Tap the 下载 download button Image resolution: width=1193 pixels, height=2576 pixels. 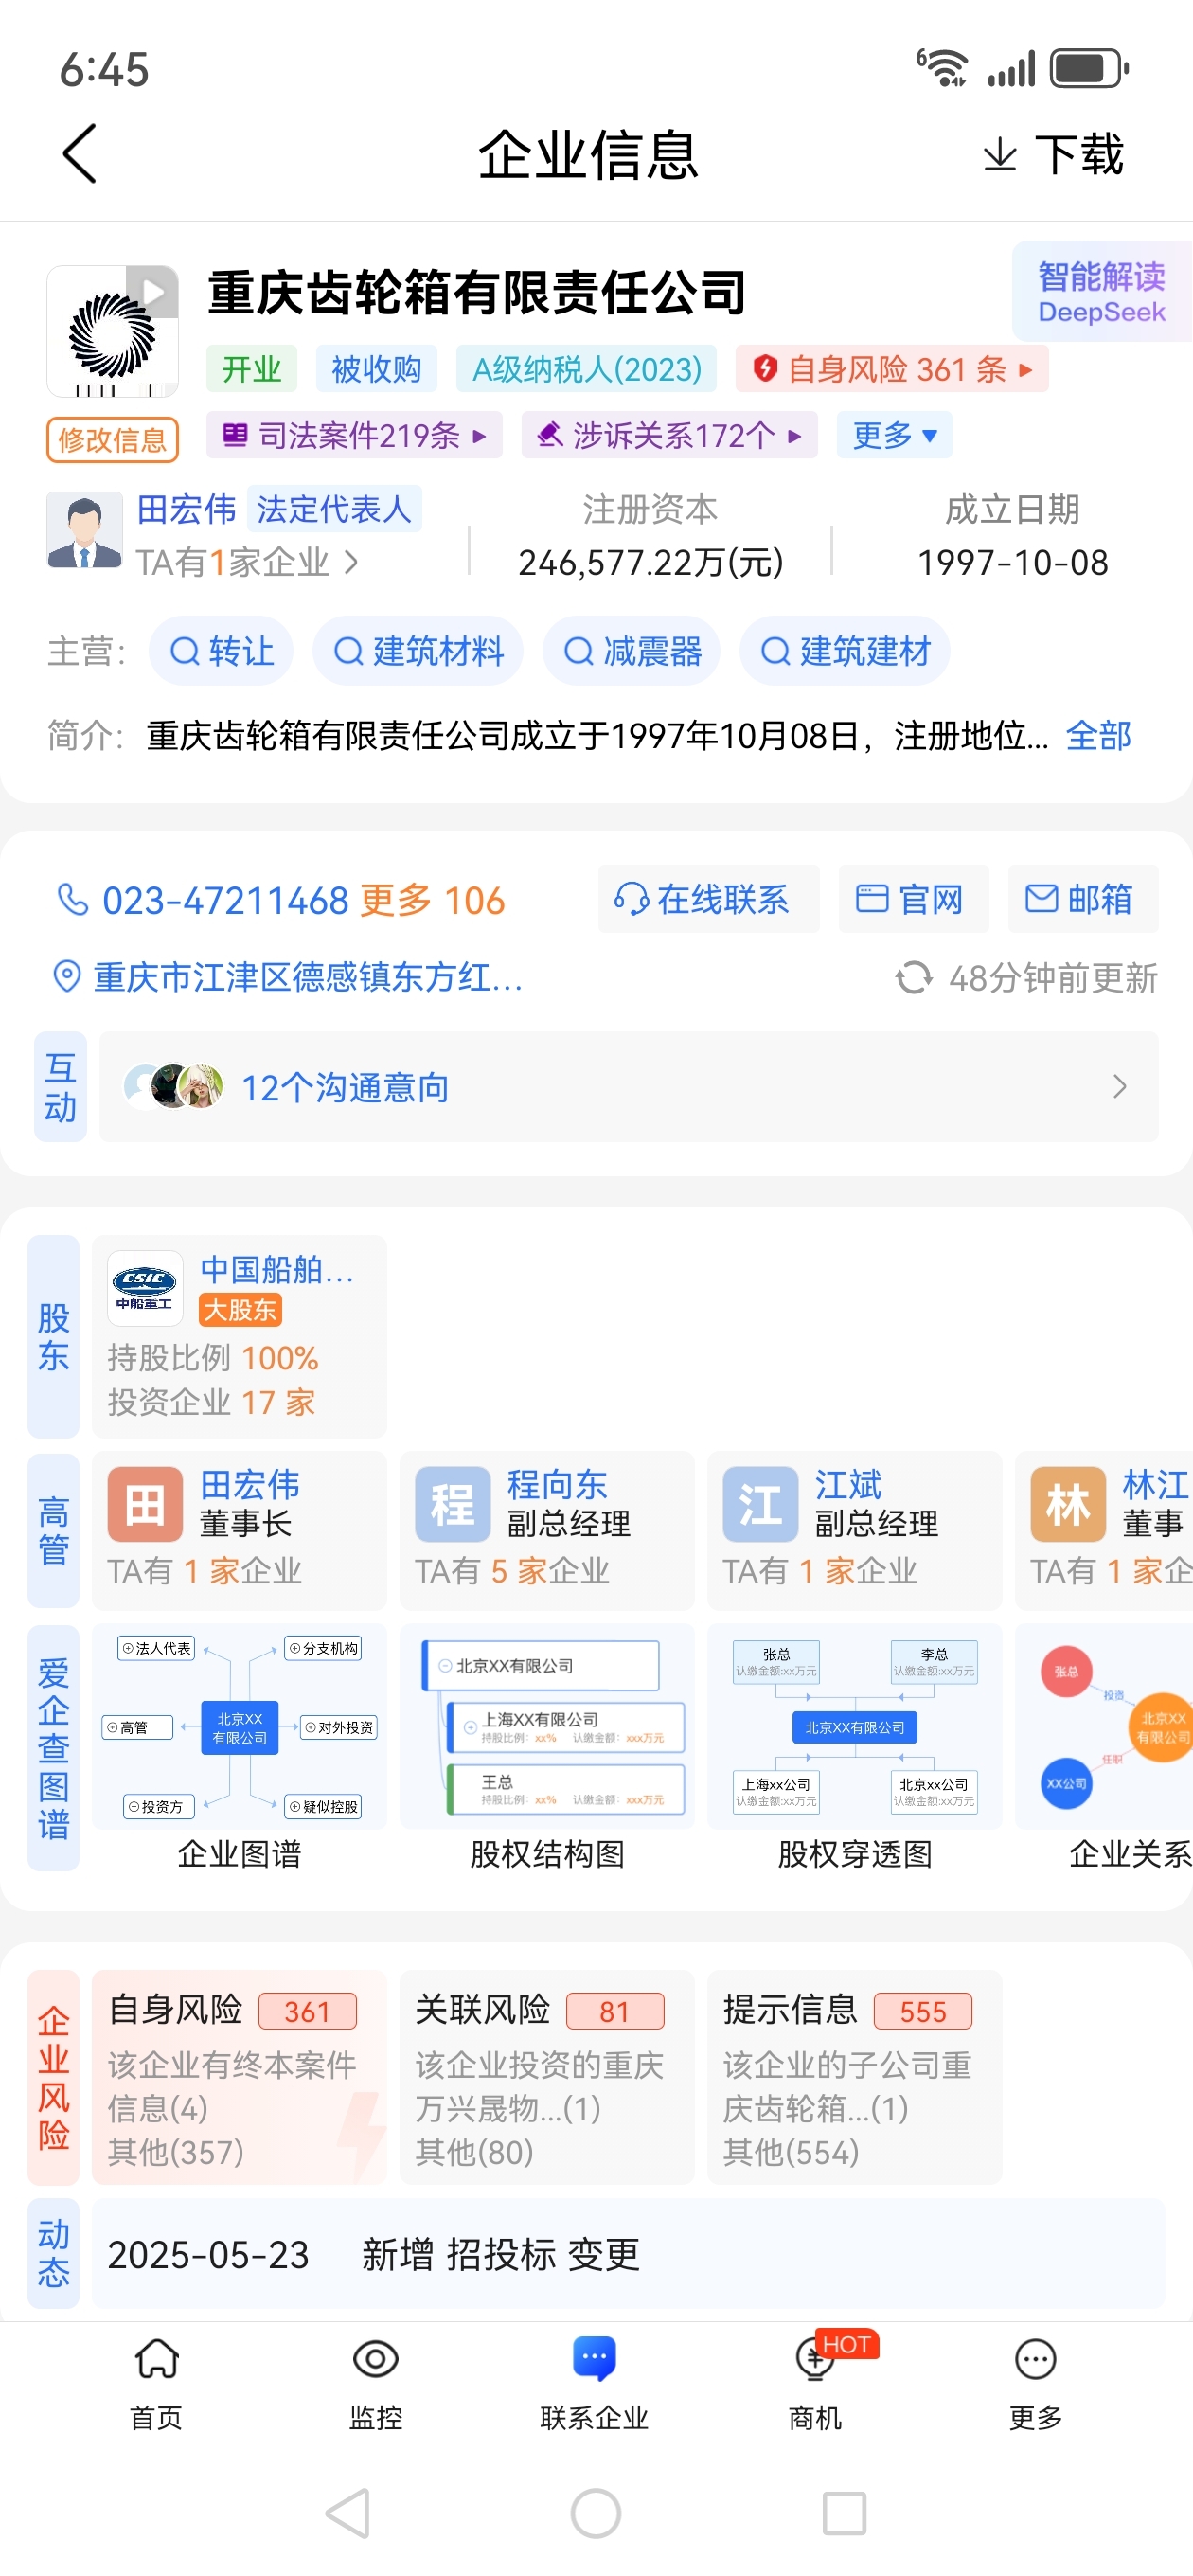pyautogui.click(x=1053, y=155)
